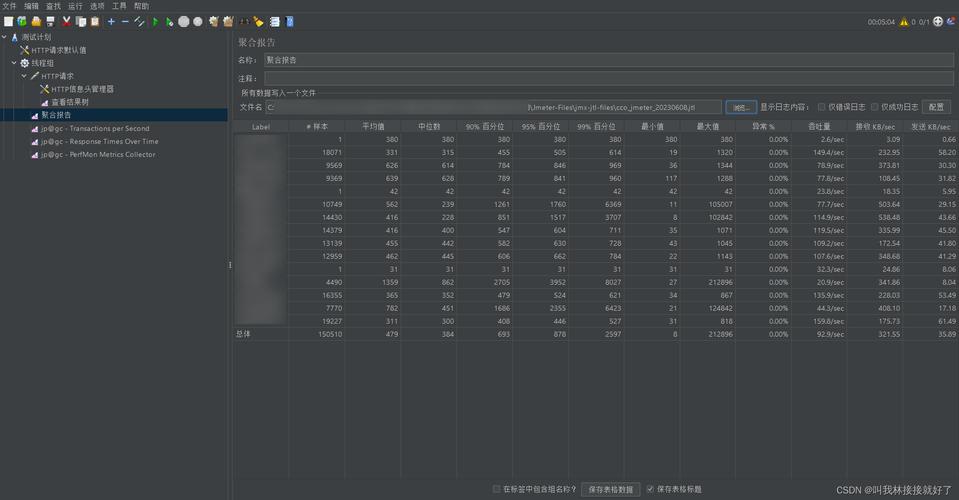This screenshot has width=959, height=500.
Task: Click the Open file toolbar icon
Action: coord(36,21)
